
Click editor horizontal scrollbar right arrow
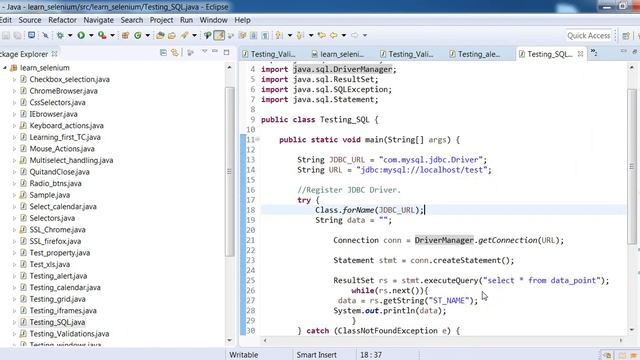(621, 340)
